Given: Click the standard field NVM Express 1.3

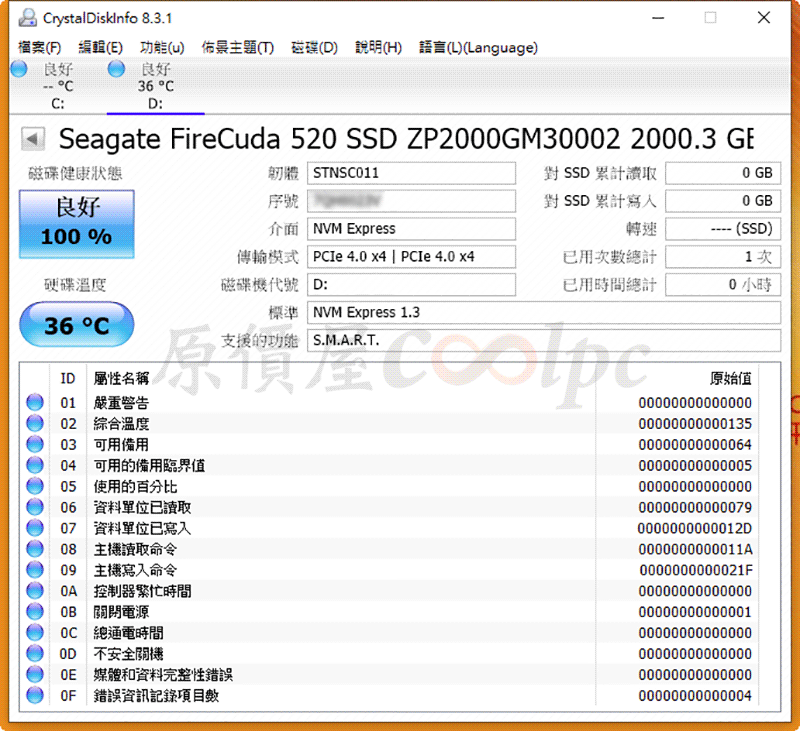Looking at the screenshot, I should click(x=544, y=312).
